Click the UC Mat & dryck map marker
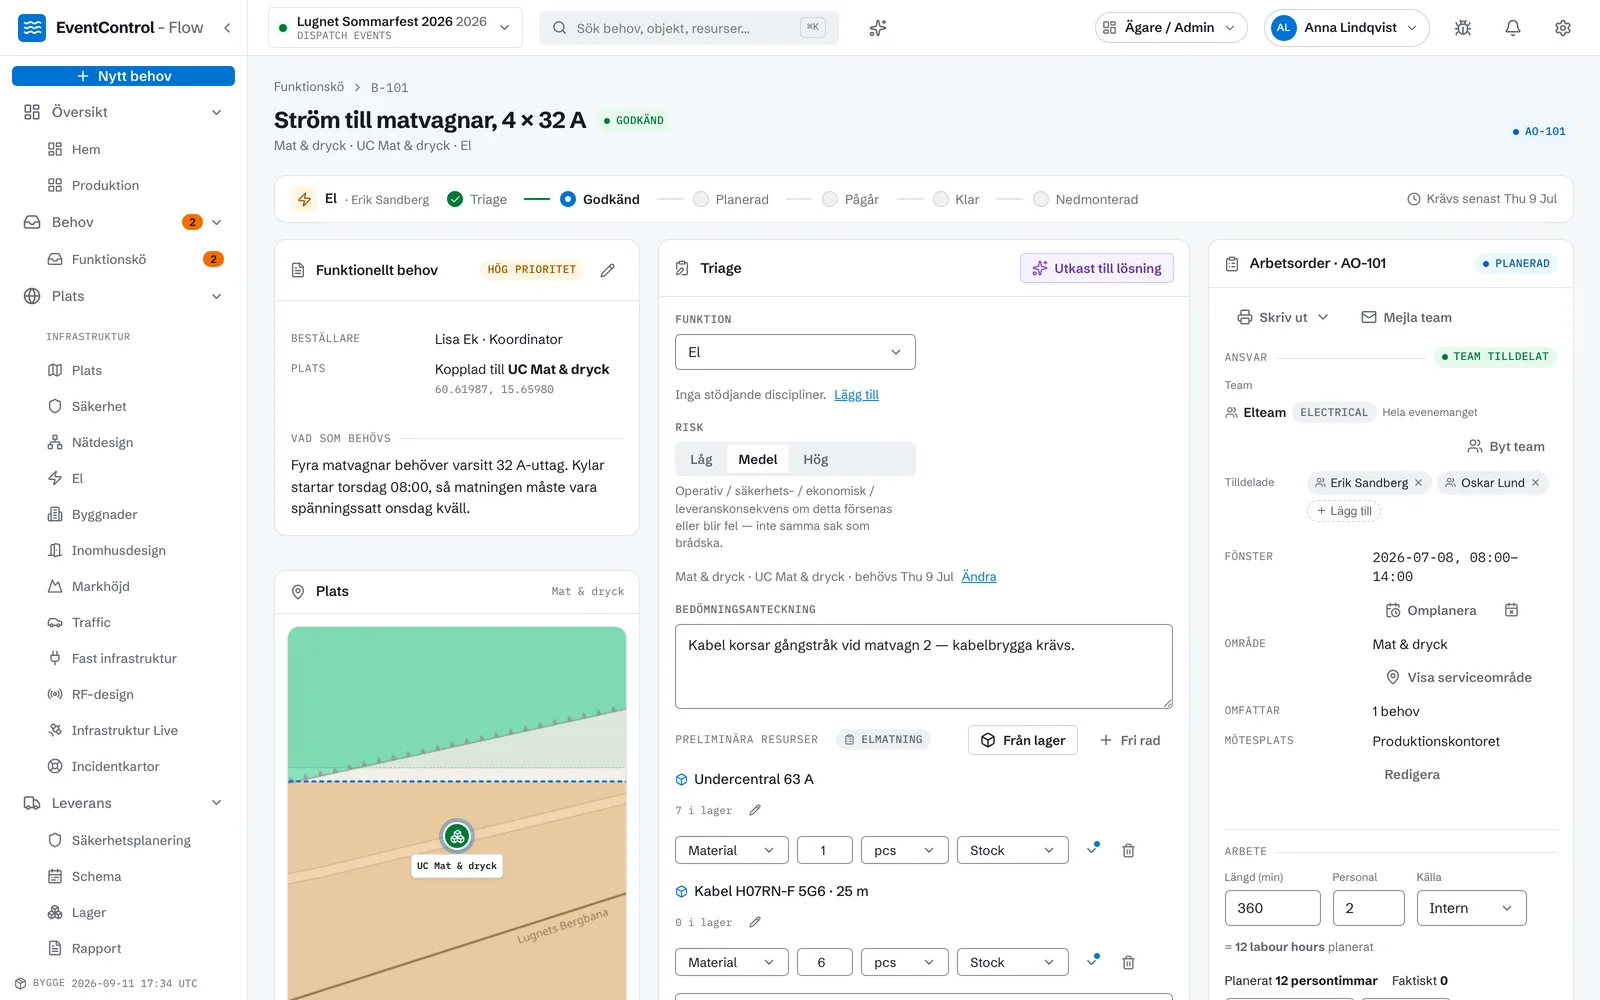The height and width of the screenshot is (1000, 1600). (x=457, y=836)
